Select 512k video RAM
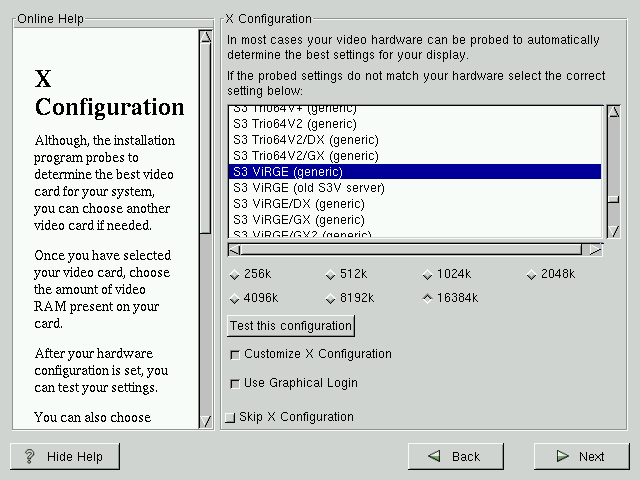640x480 pixels. tap(331, 274)
